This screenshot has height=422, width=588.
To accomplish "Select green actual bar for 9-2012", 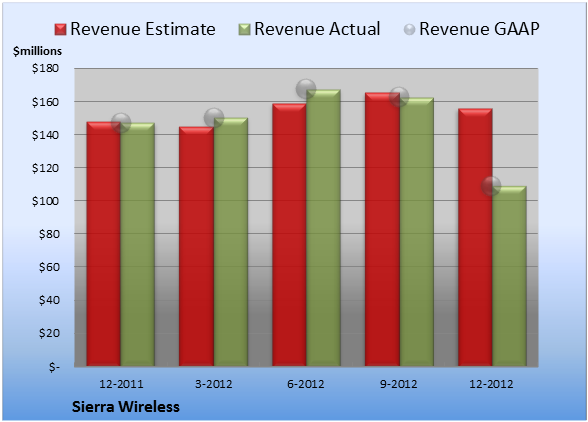I will (417, 232).
